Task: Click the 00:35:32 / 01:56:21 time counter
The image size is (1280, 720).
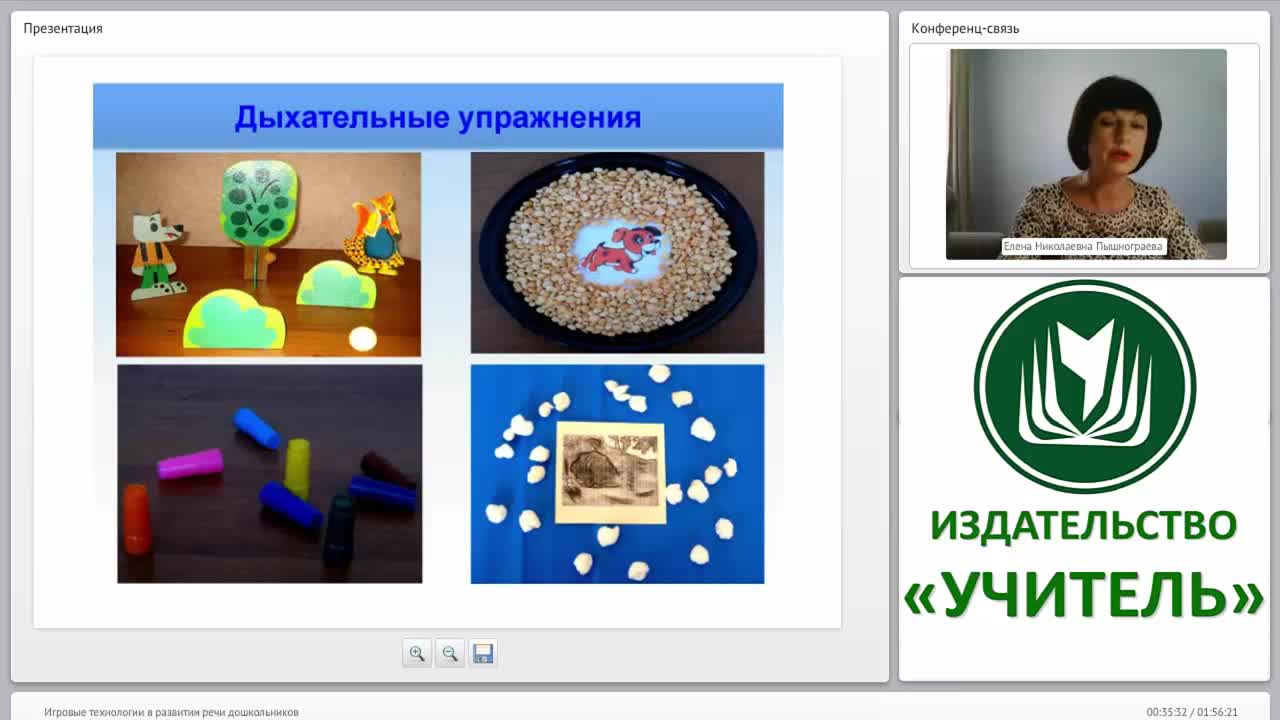Action: tap(1192, 712)
